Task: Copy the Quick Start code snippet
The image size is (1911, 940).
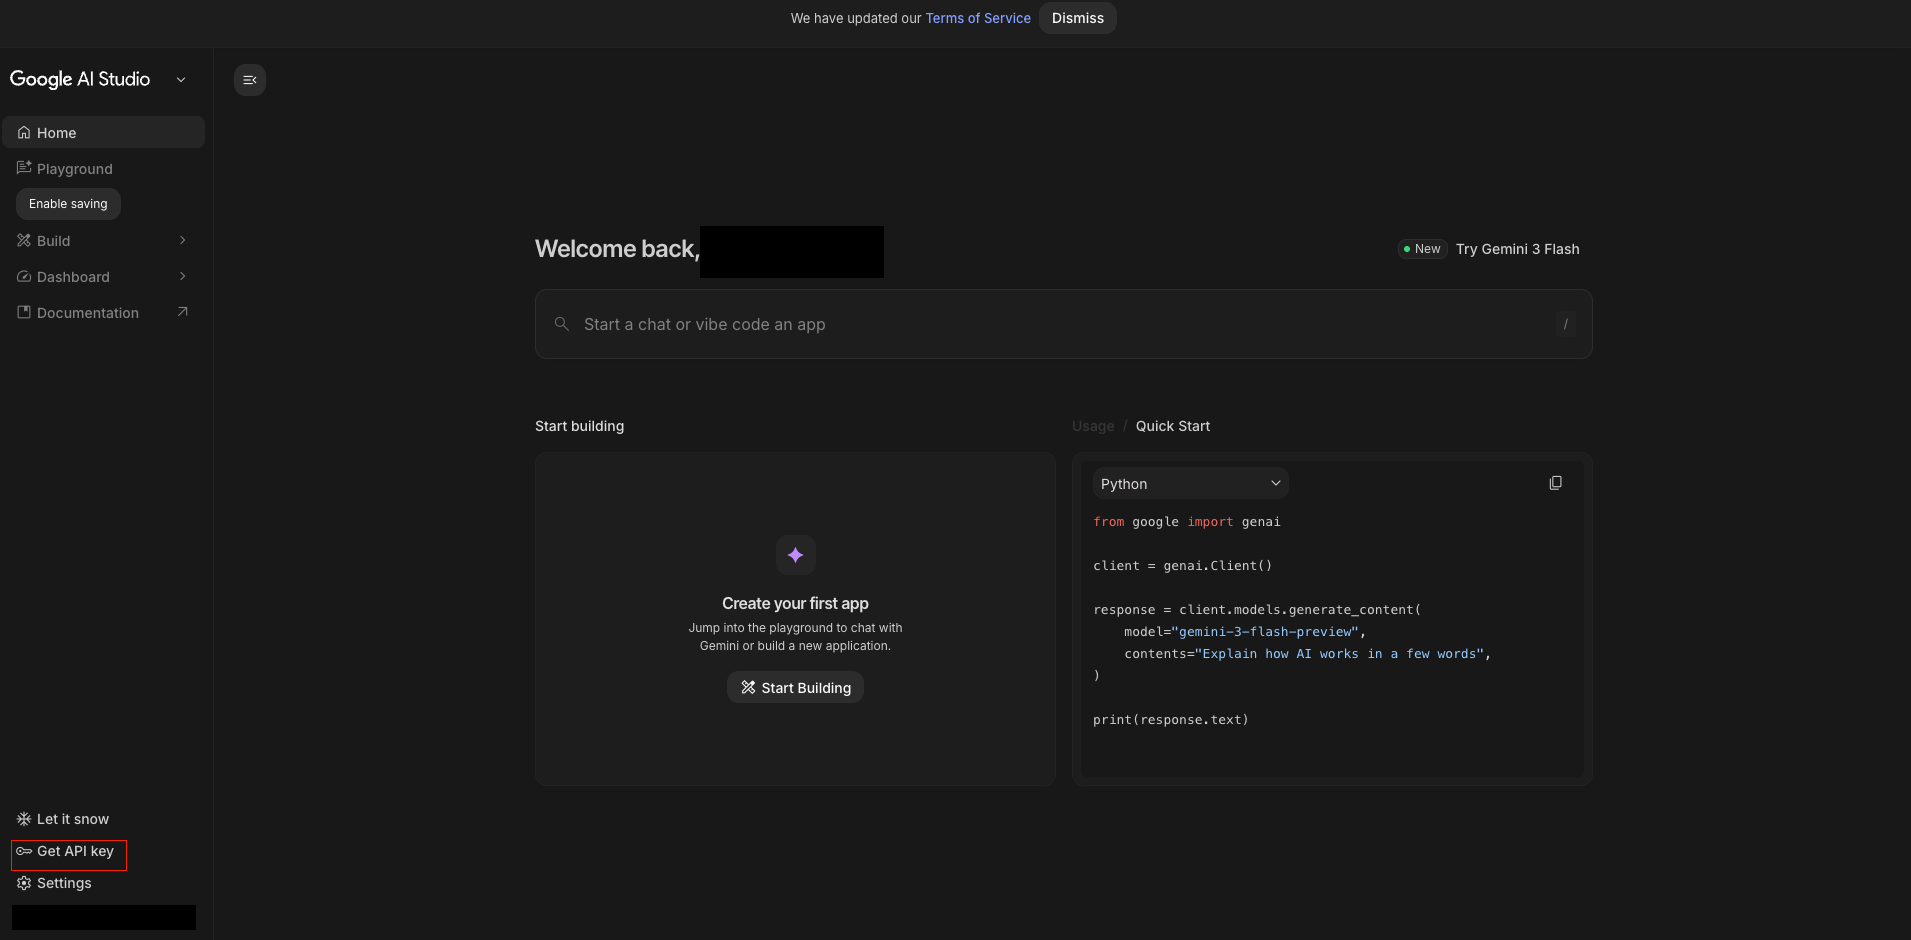Action: (1555, 483)
